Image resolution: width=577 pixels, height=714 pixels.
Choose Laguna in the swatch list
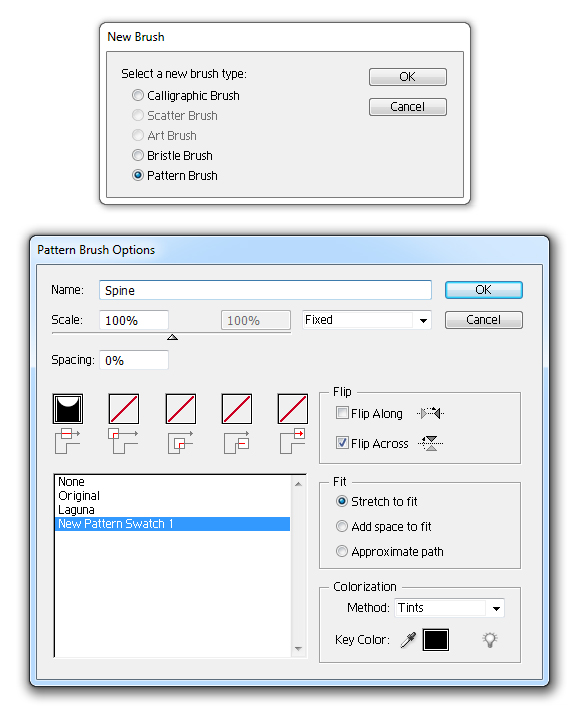tap(77, 510)
